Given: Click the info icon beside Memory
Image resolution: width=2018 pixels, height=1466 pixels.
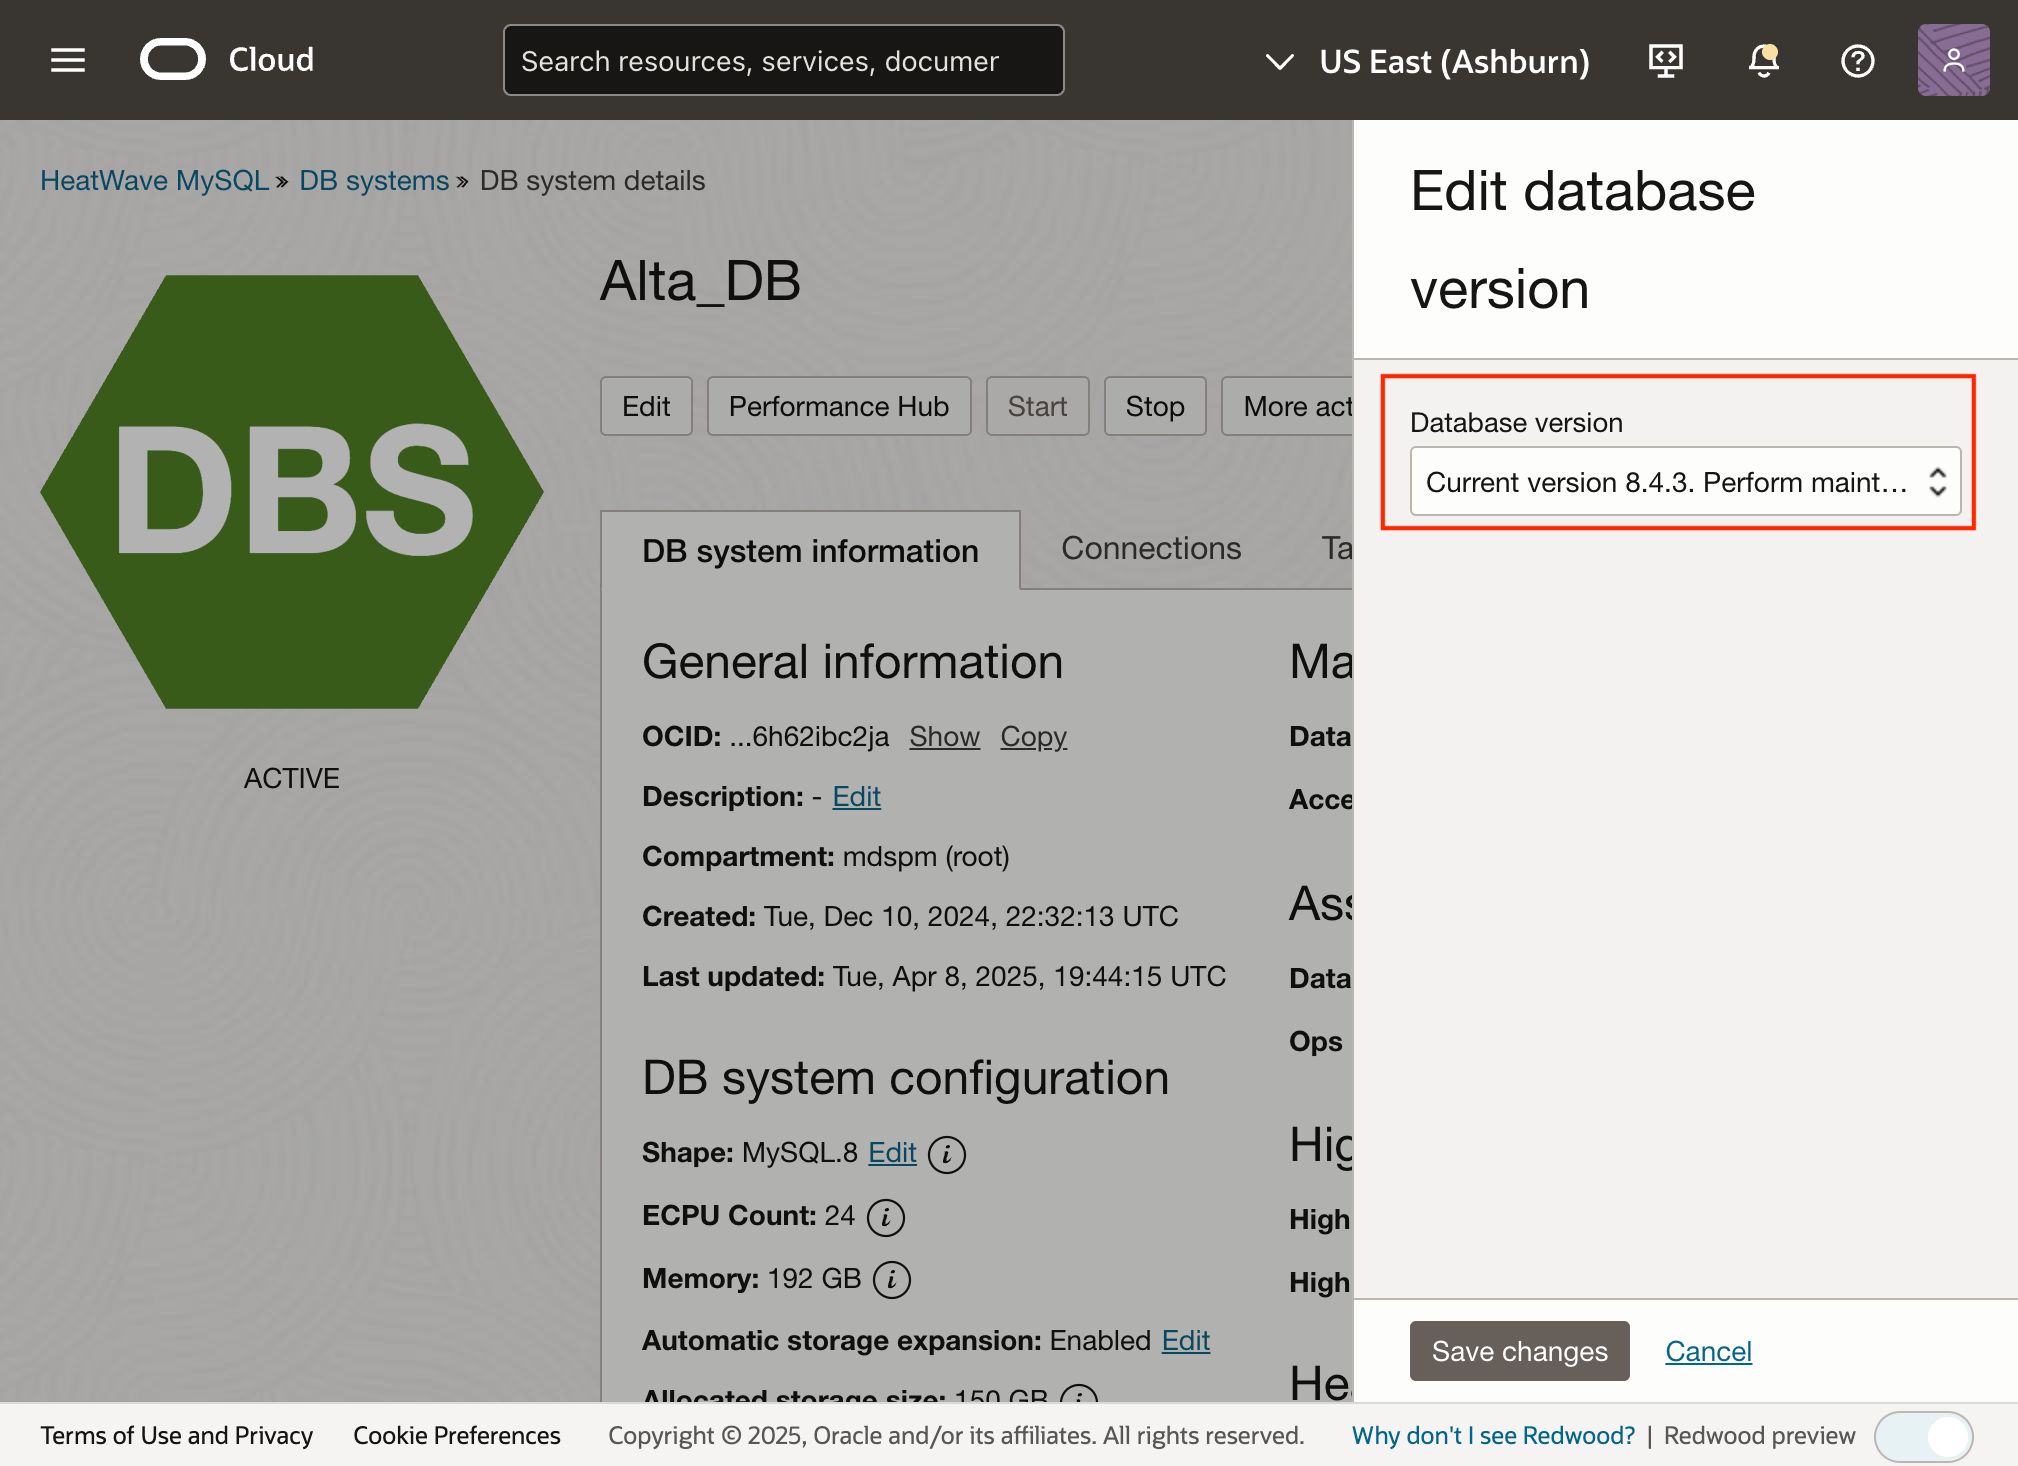Looking at the screenshot, I should click(x=891, y=1280).
